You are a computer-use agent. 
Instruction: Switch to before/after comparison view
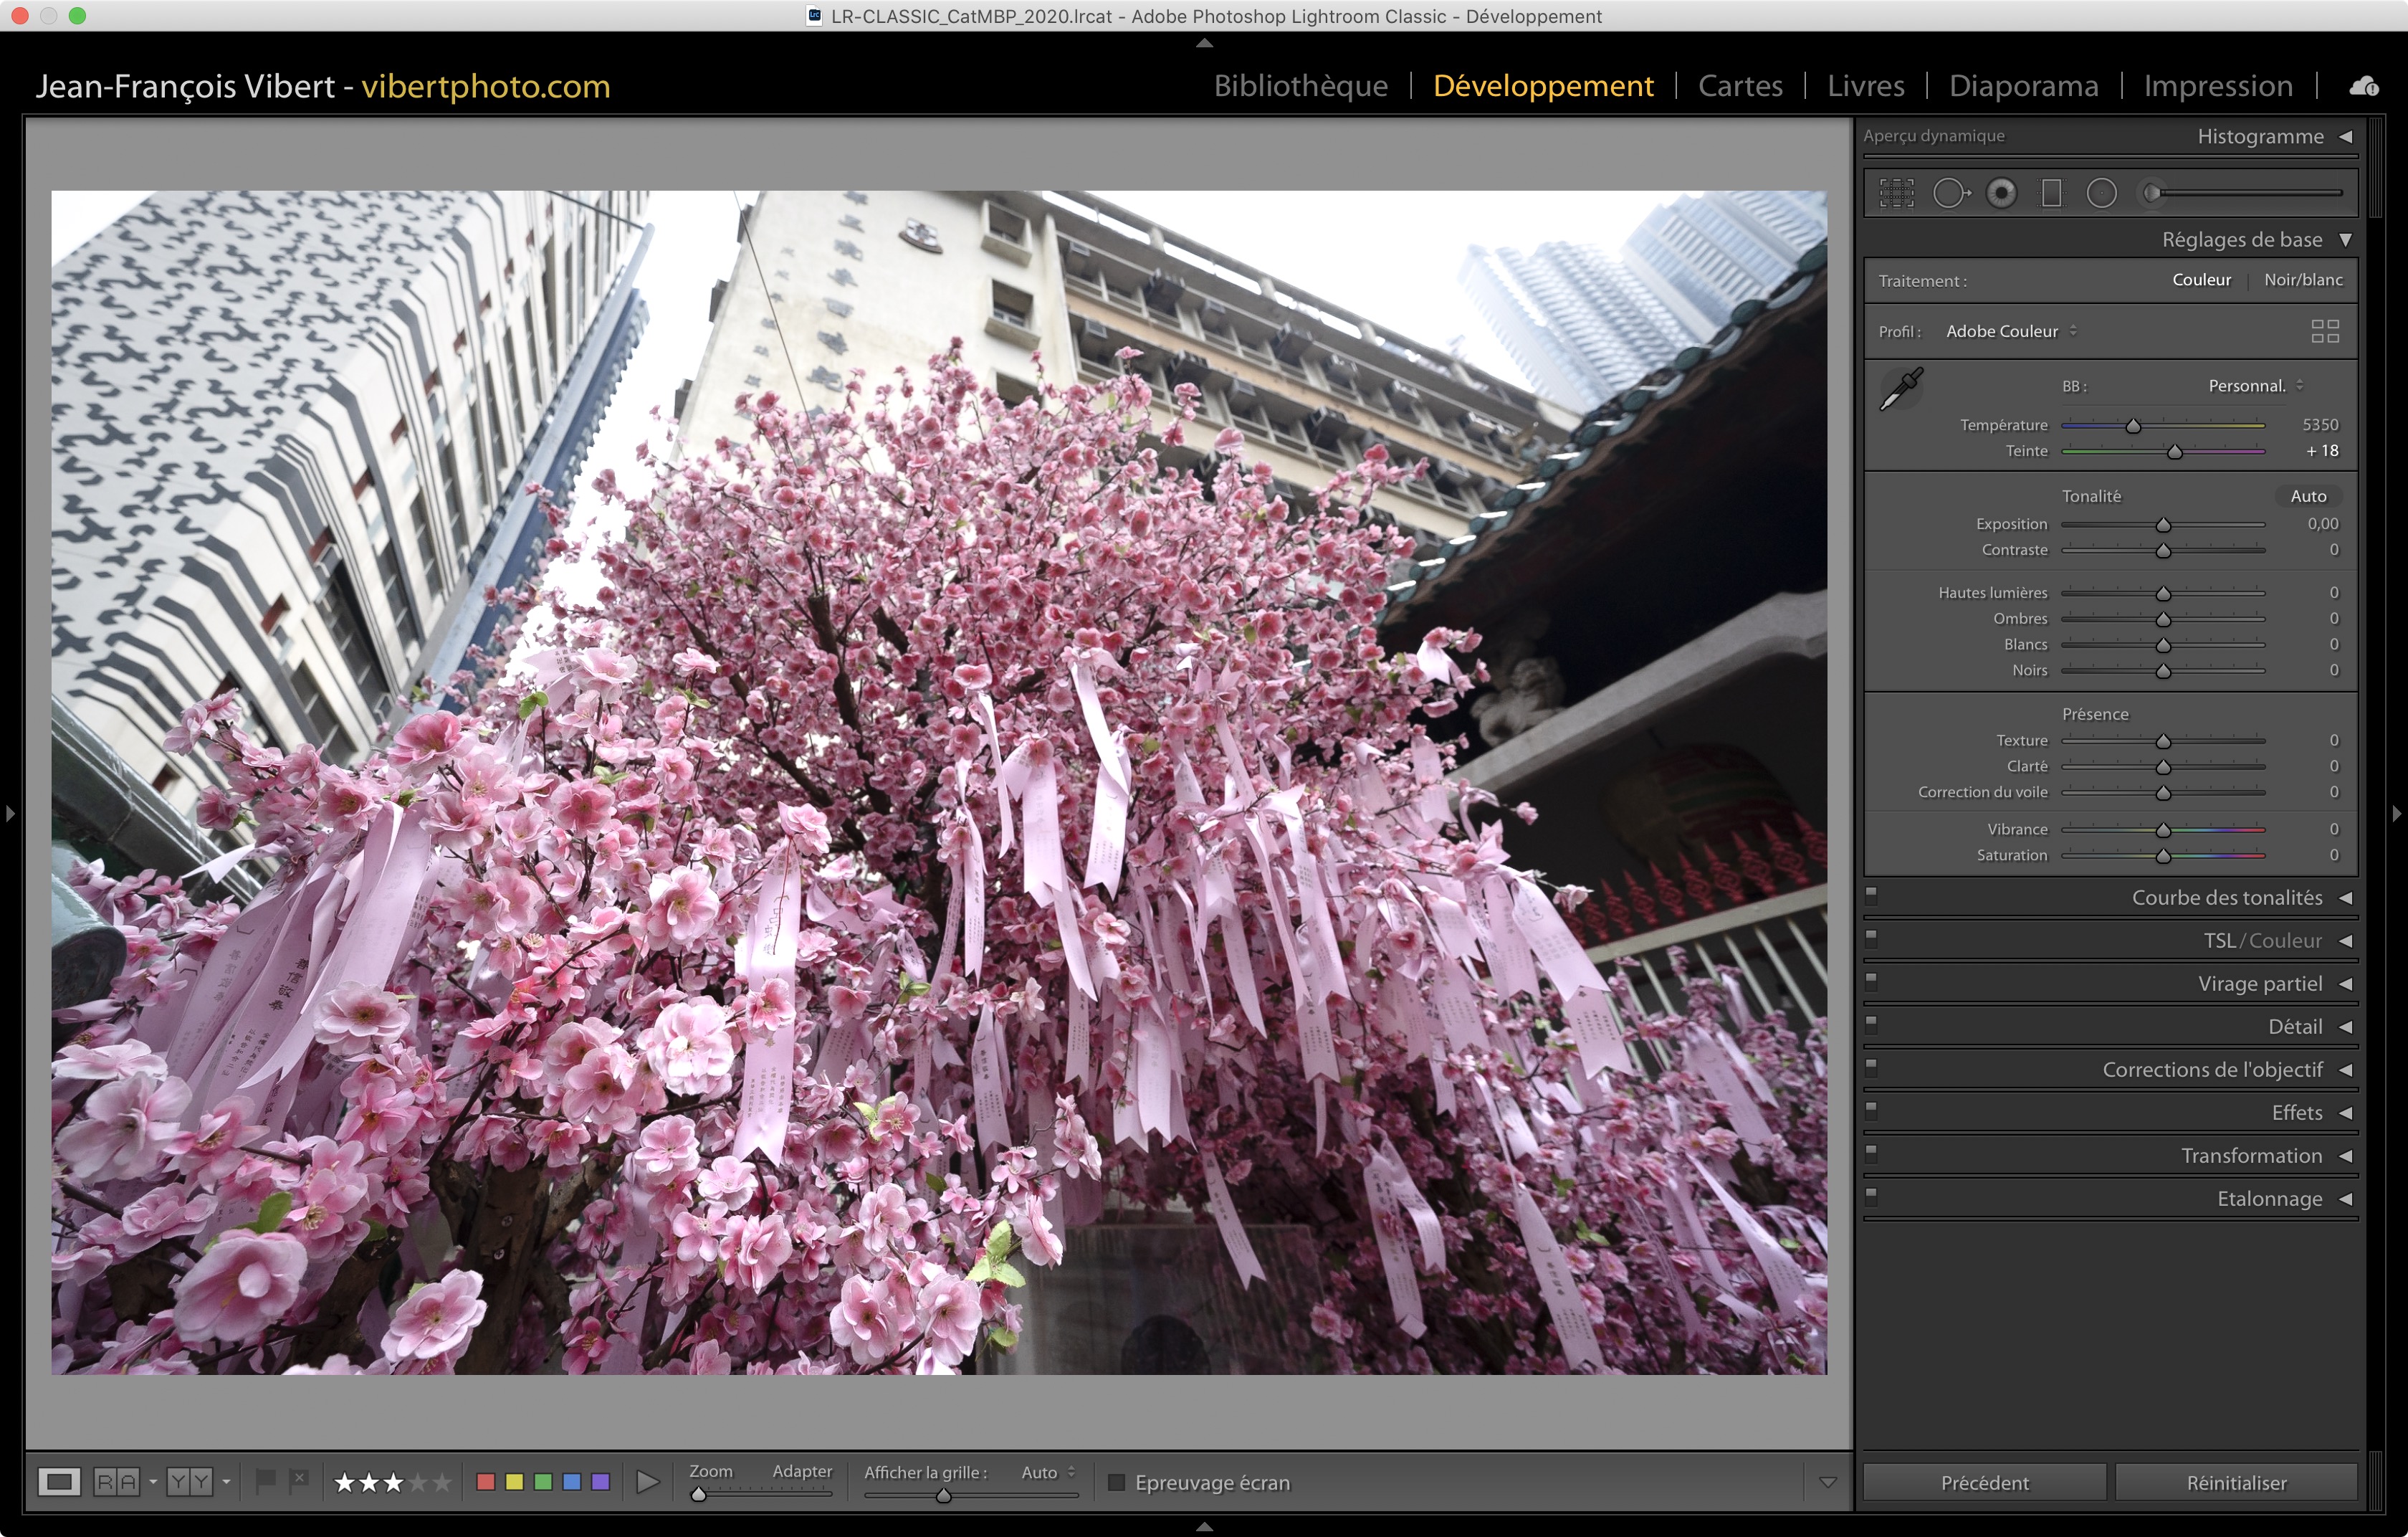pyautogui.click(x=116, y=1482)
